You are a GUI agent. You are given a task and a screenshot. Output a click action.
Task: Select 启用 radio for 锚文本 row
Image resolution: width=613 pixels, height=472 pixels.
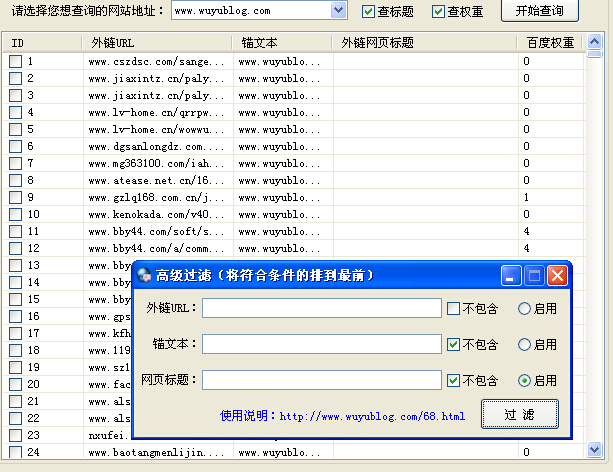tap(524, 345)
